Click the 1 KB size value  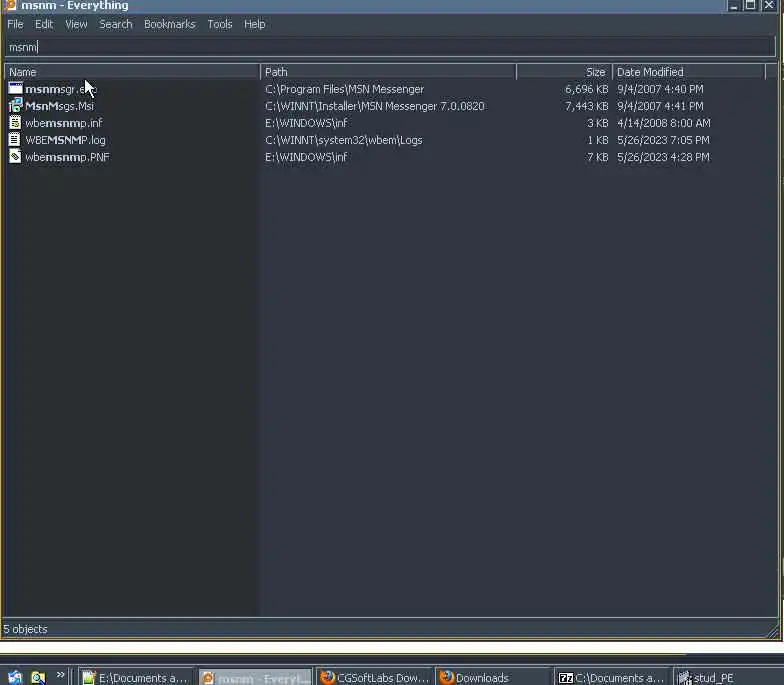tap(598, 140)
